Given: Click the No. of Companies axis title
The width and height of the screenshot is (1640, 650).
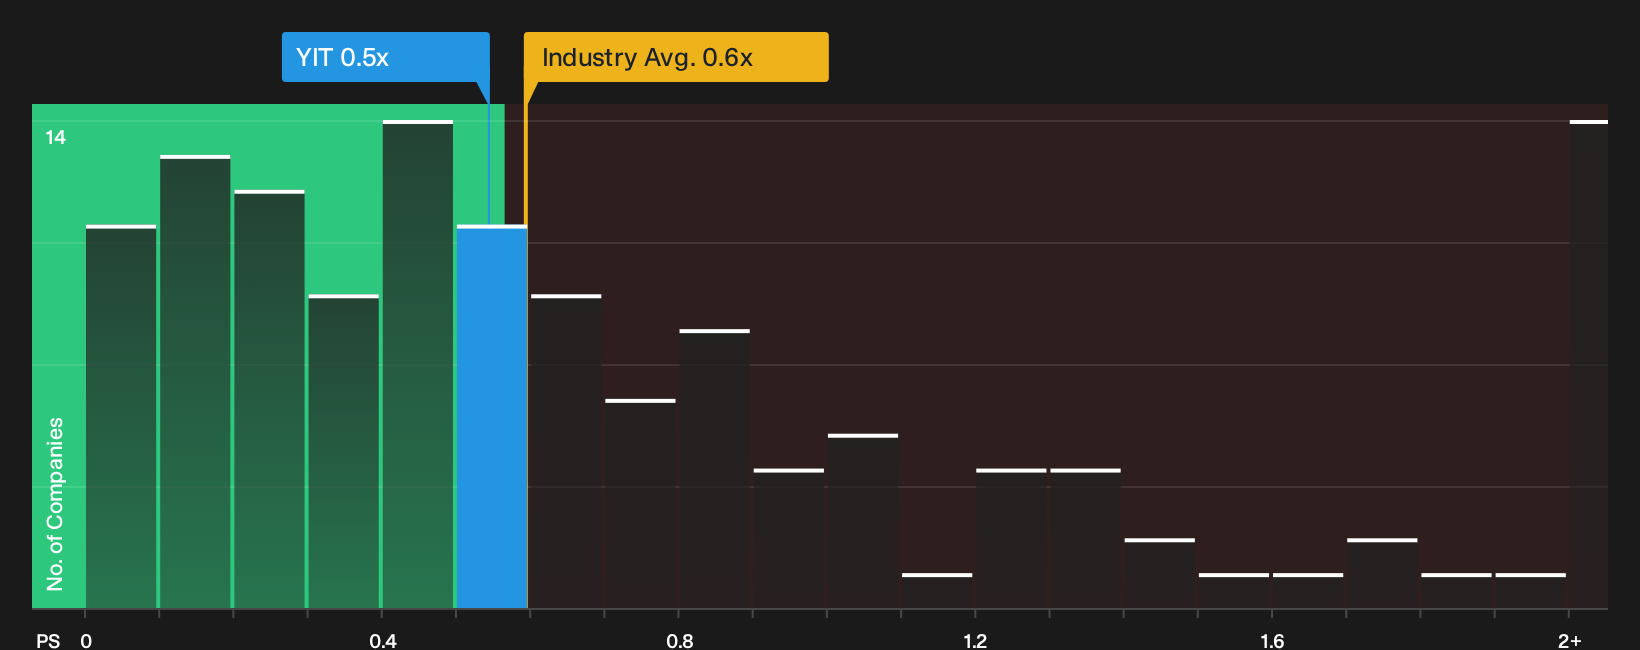Looking at the screenshot, I should click(55, 504).
